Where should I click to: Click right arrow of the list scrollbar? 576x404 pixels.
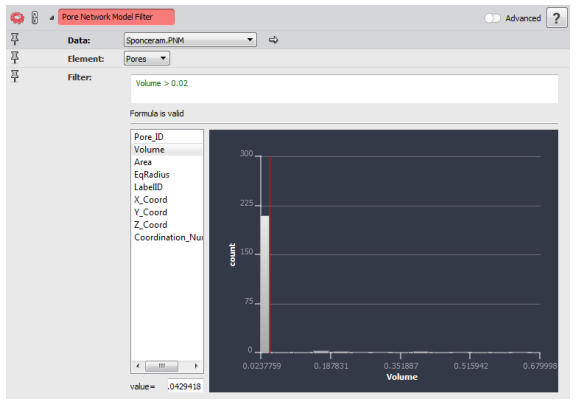coord(196,366)
